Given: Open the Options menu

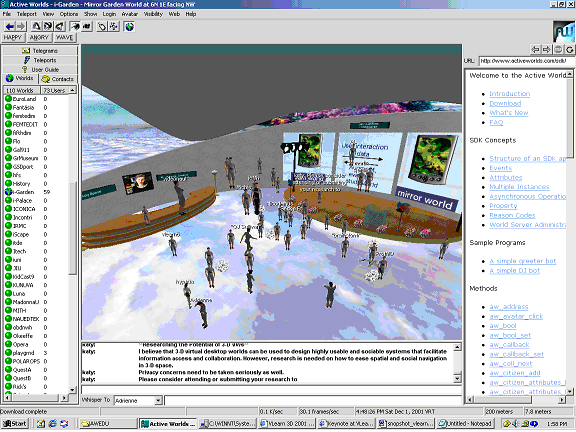Looking at the screenshot, I should pyautogui.click(x=69, y=14).
